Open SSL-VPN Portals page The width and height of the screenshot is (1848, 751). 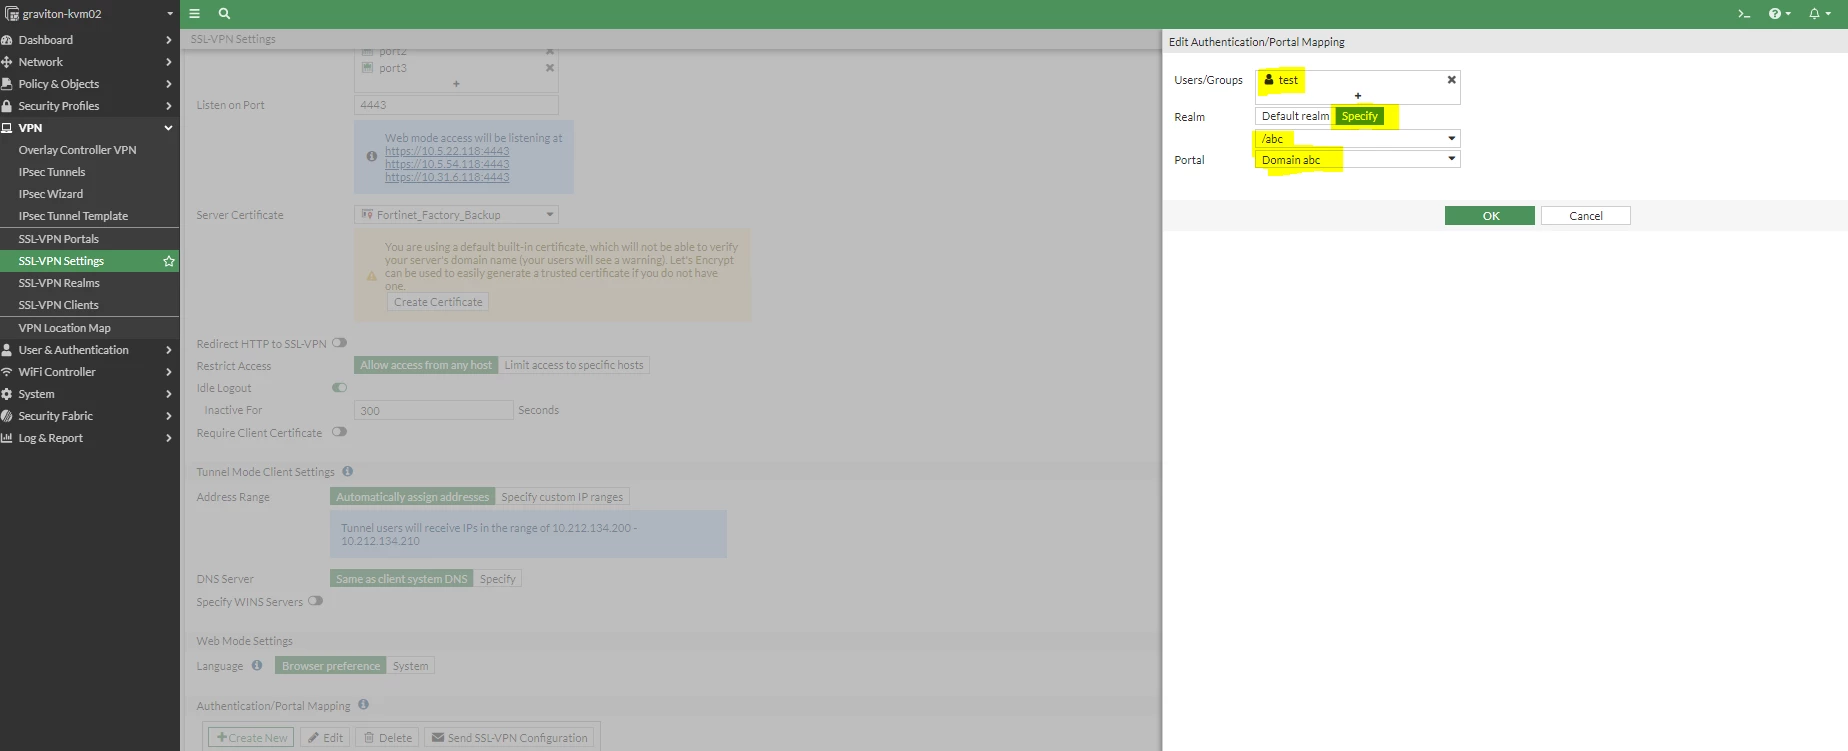(x=58, y=239)
